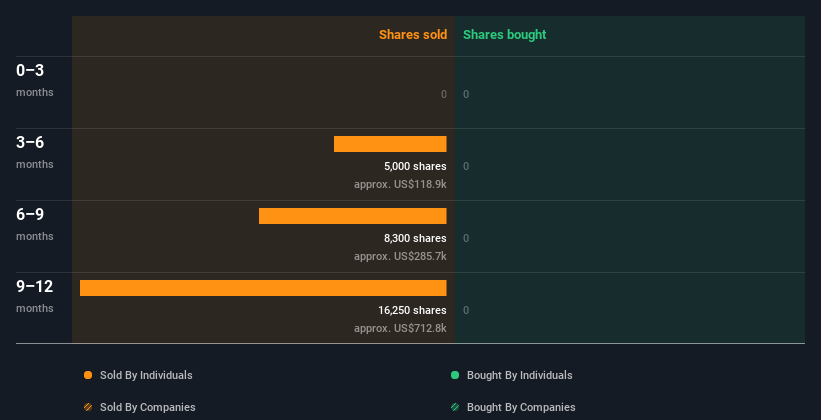Image resolution: width=821 pixels, height=420 pixels.
Task: Click the 9–12 months row label
Action: pyautogui.click(x=35, y=296)
